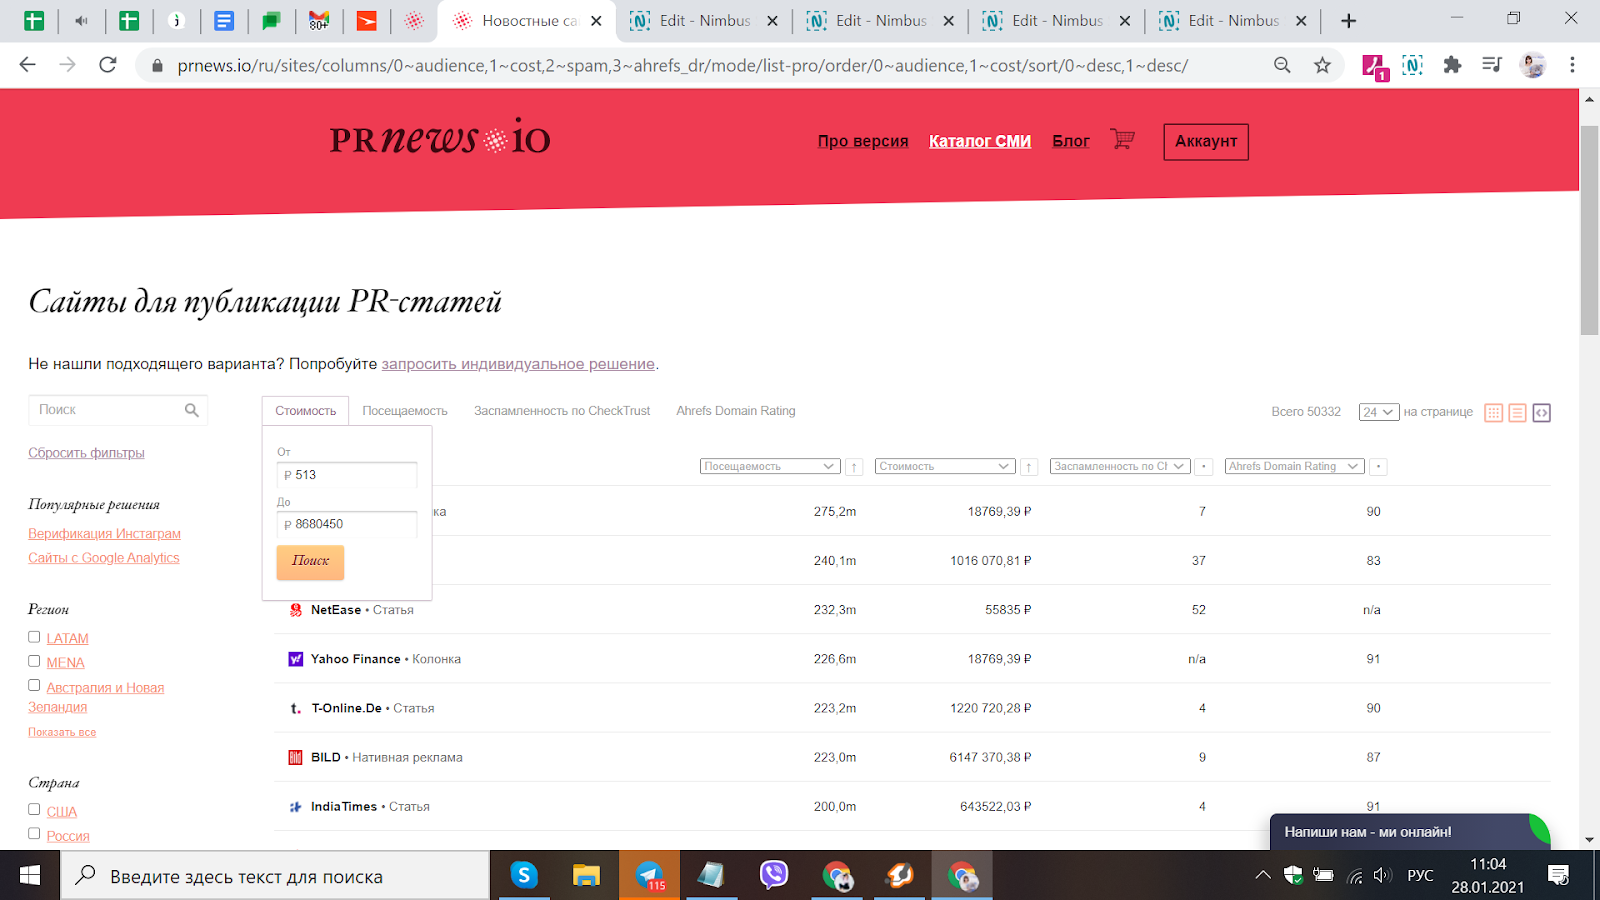Viewport: 1600px width, 900px height.
Task: Expand regions with Показать все
Action: [x=62, y=733]
